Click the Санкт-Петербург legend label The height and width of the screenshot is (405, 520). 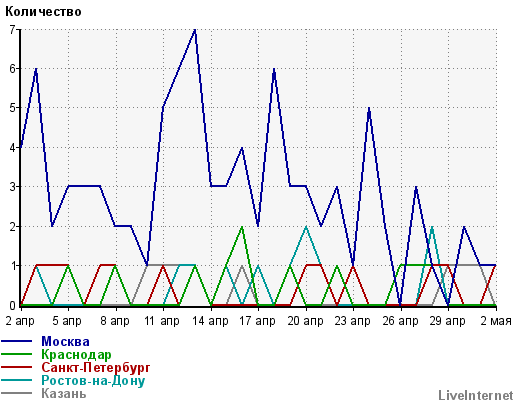coord(96,368)
